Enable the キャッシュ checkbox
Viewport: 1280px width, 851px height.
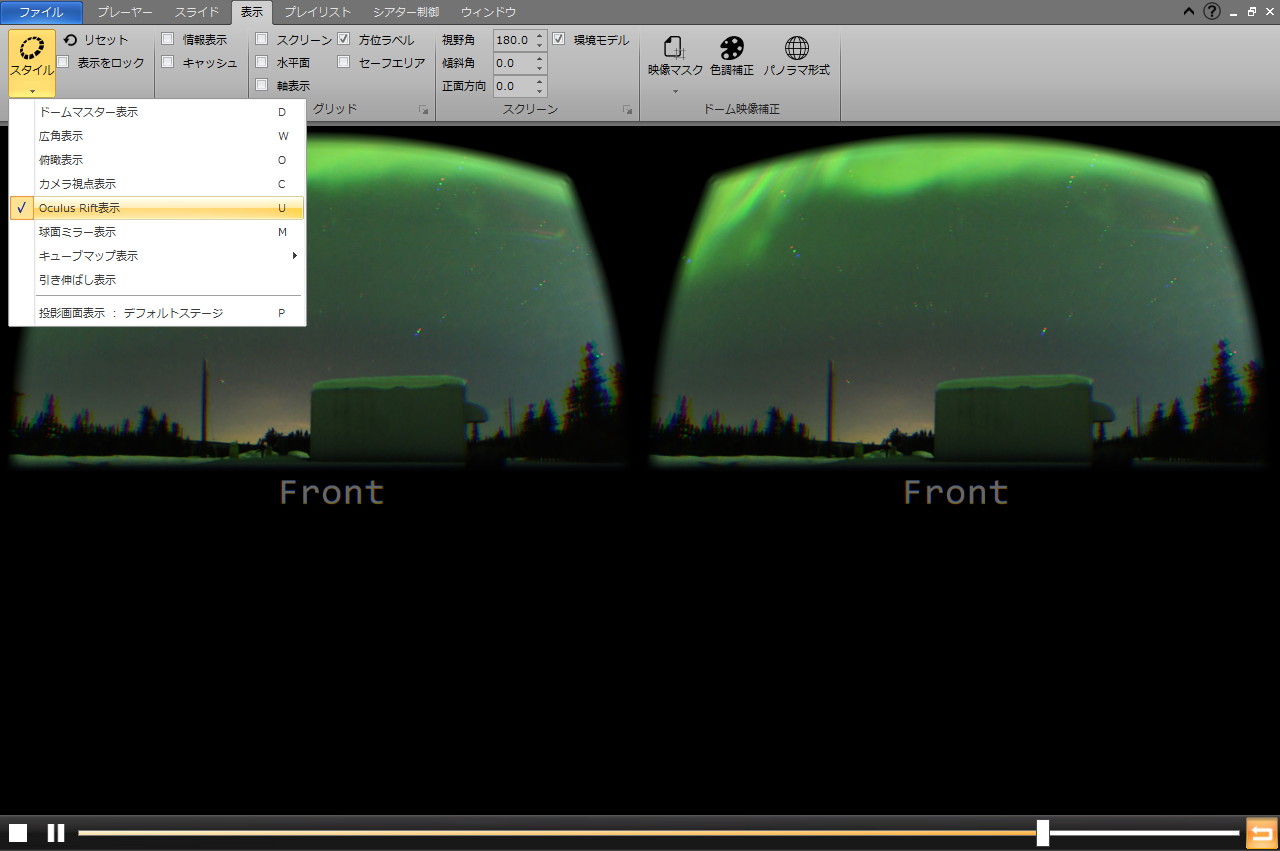click(x=168, y=62)
